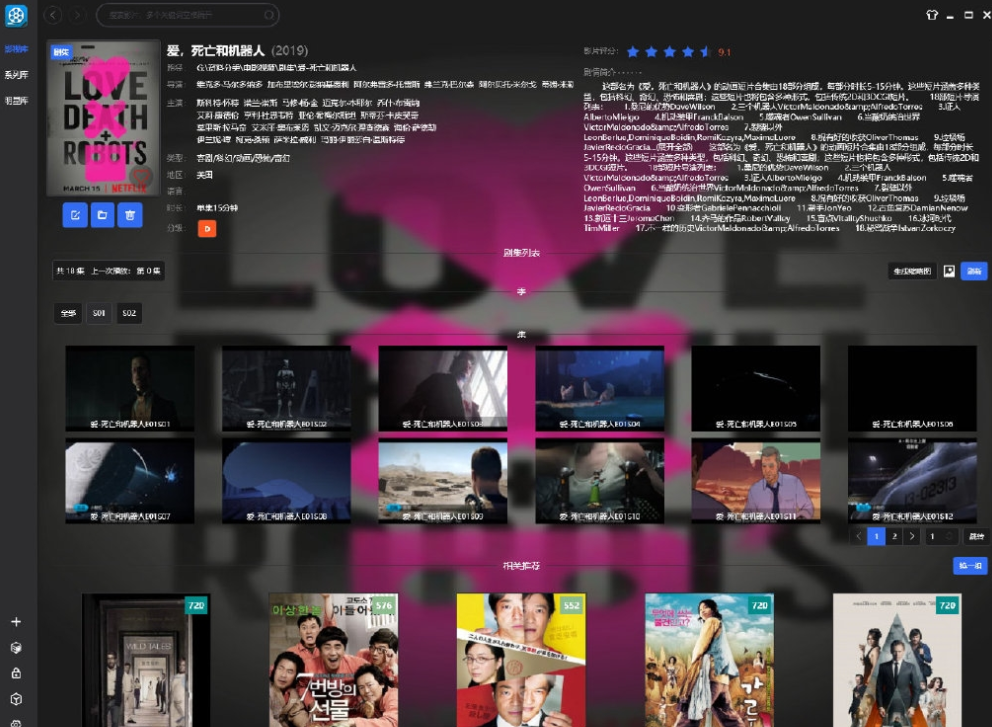Go to page 2 of episodes

click(x=894, y=537)
